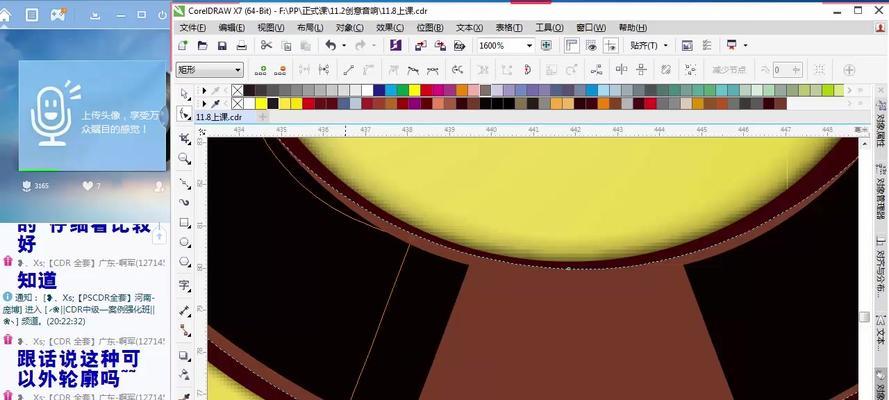Select the Crop tool
Image resolution: width=889 pixels, height=400 pixels.
click(184, 138)
